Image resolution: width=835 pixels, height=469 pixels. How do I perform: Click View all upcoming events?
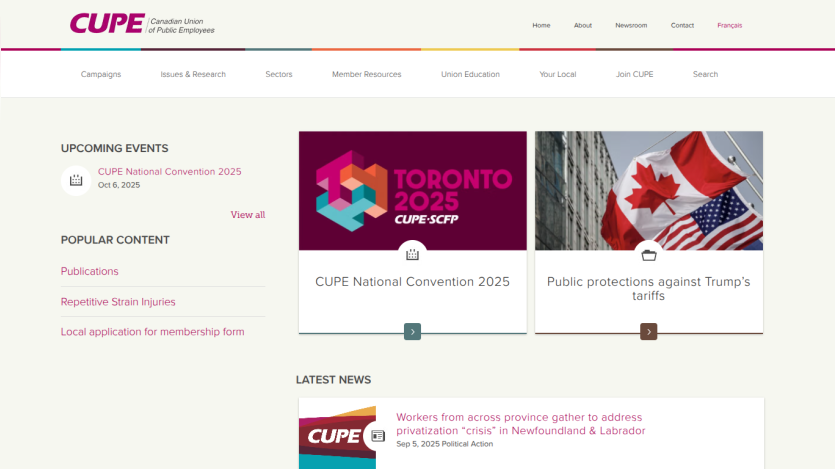pyautogui.click(x=248, y=215)
